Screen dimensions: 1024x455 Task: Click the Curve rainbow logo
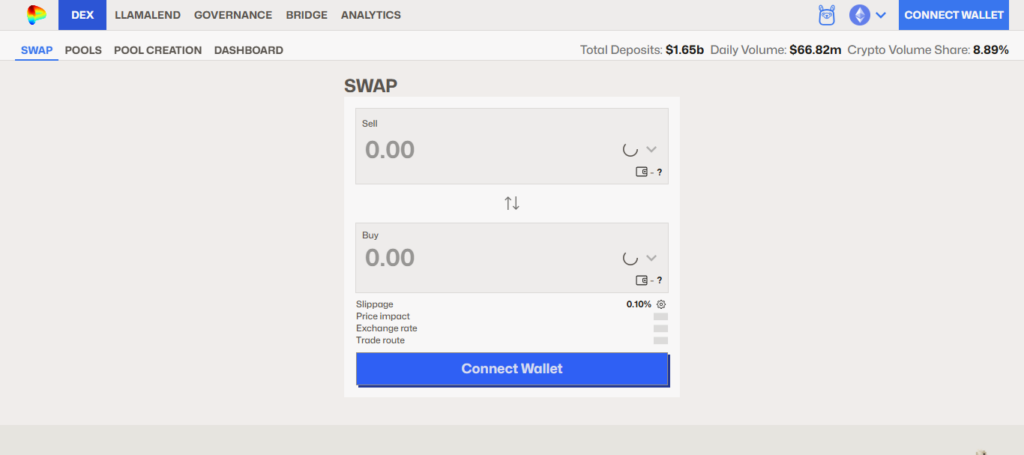pyautogui.click(x=37, y=15)
